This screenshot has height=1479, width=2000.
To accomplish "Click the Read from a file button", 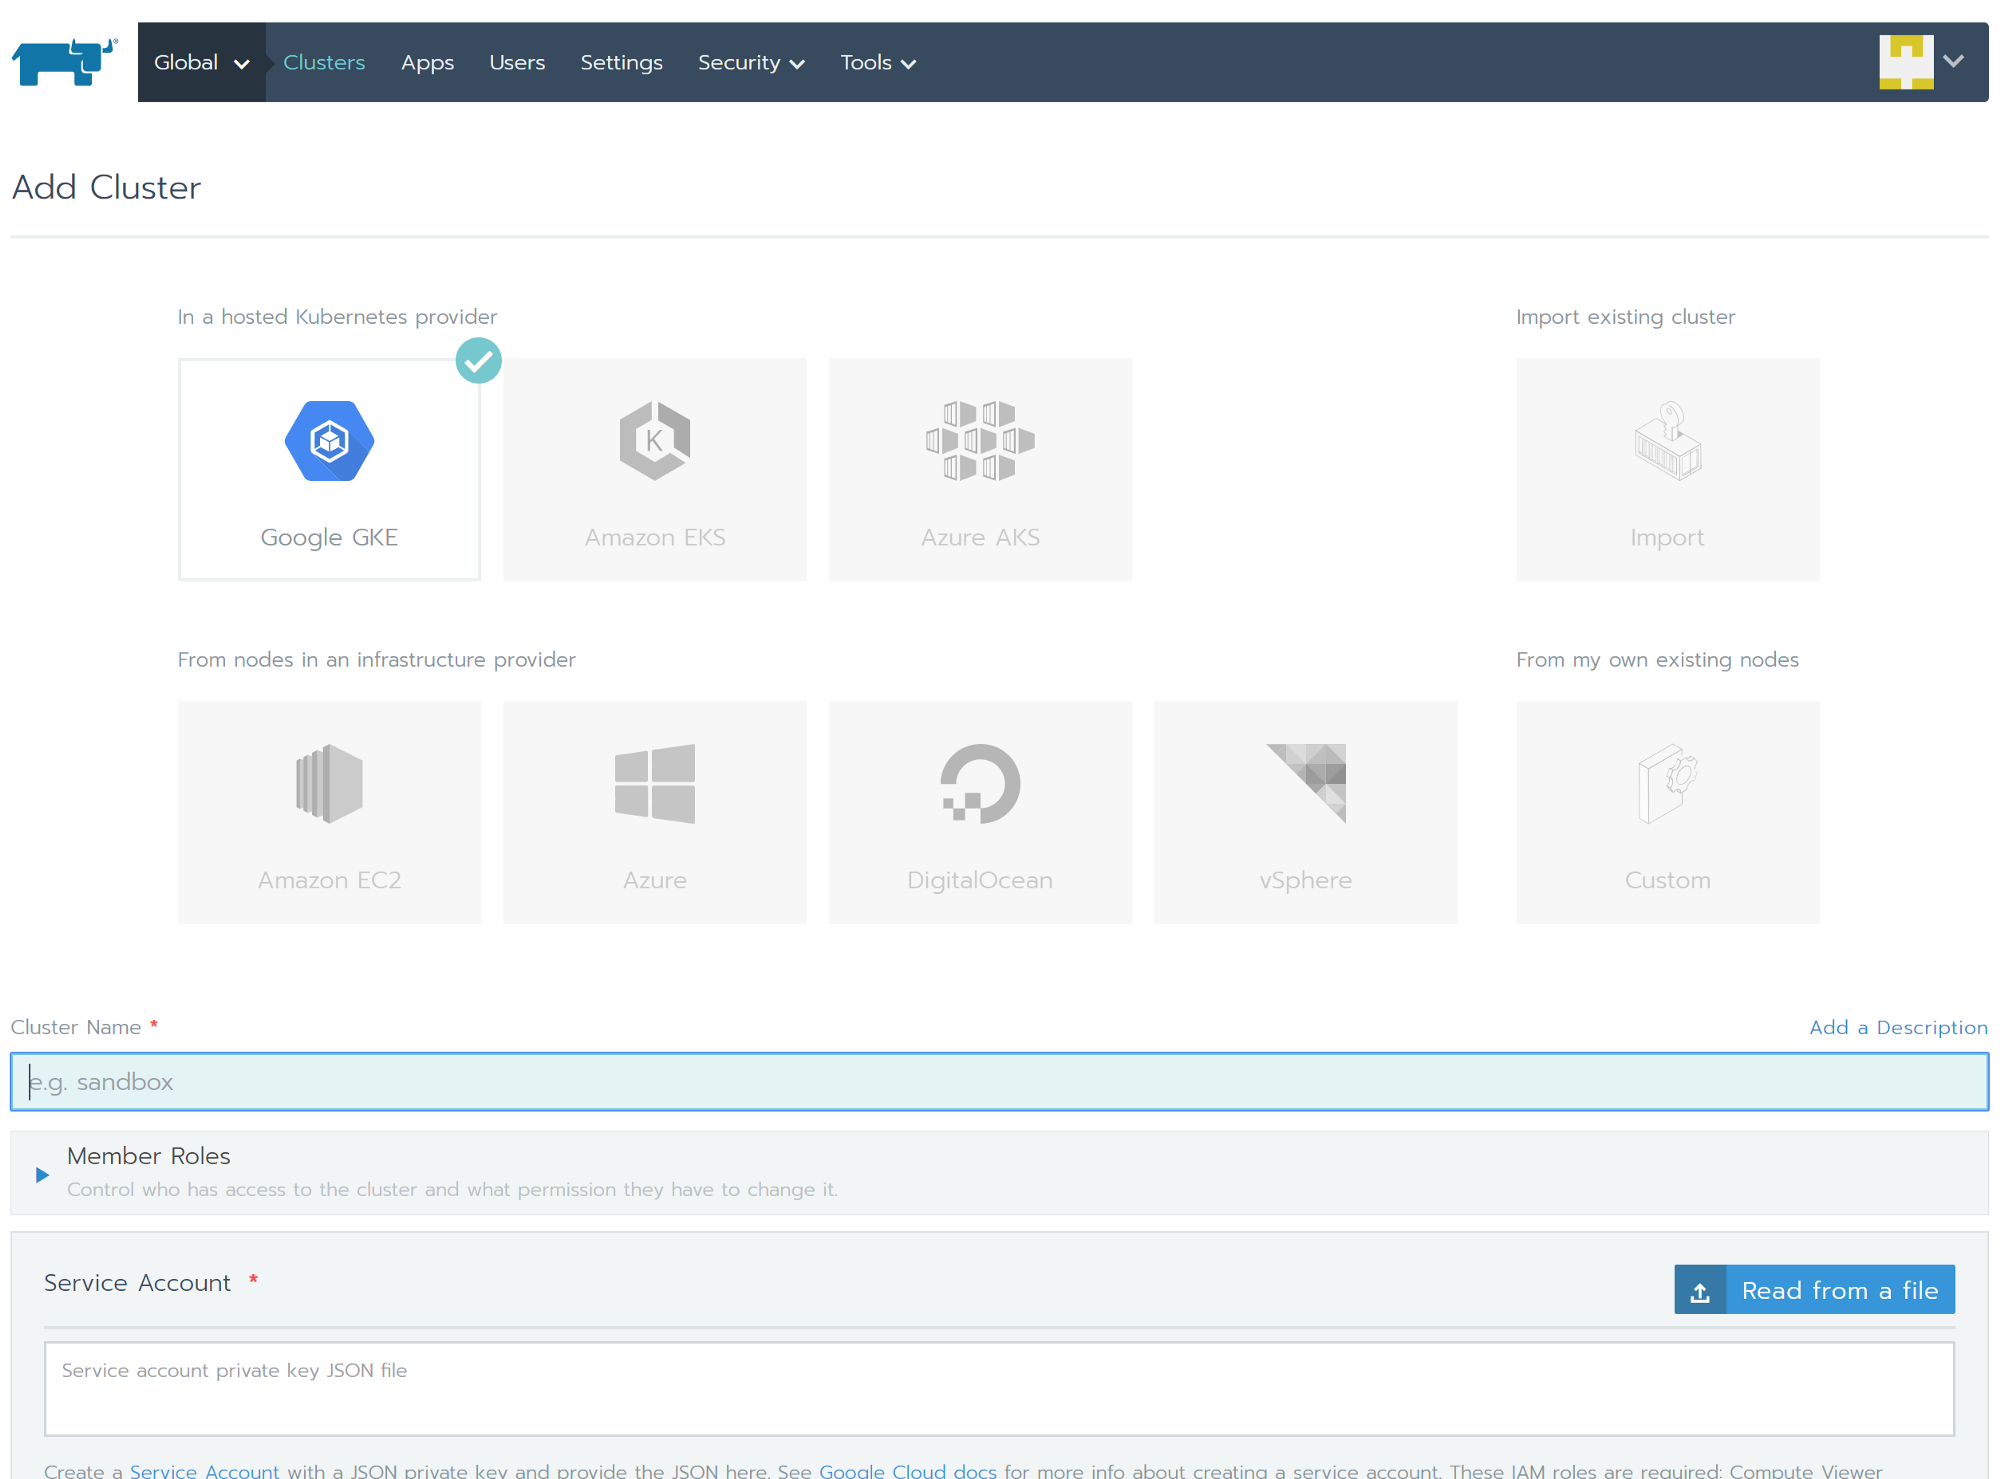I will tap(1813, 1290).
